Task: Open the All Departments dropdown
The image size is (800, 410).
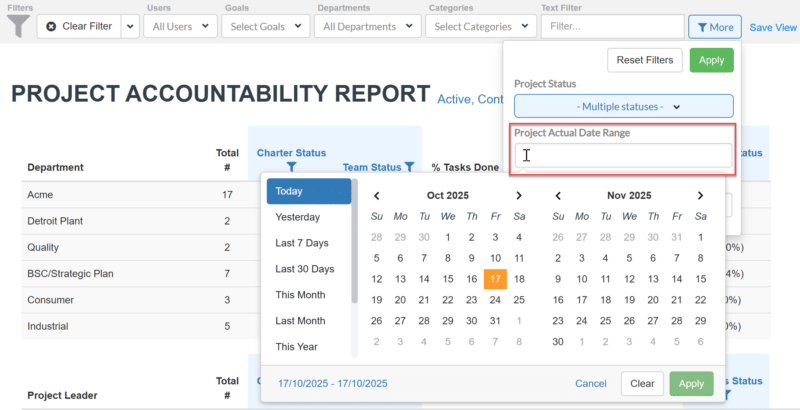Action: click(x=368, y=27)
